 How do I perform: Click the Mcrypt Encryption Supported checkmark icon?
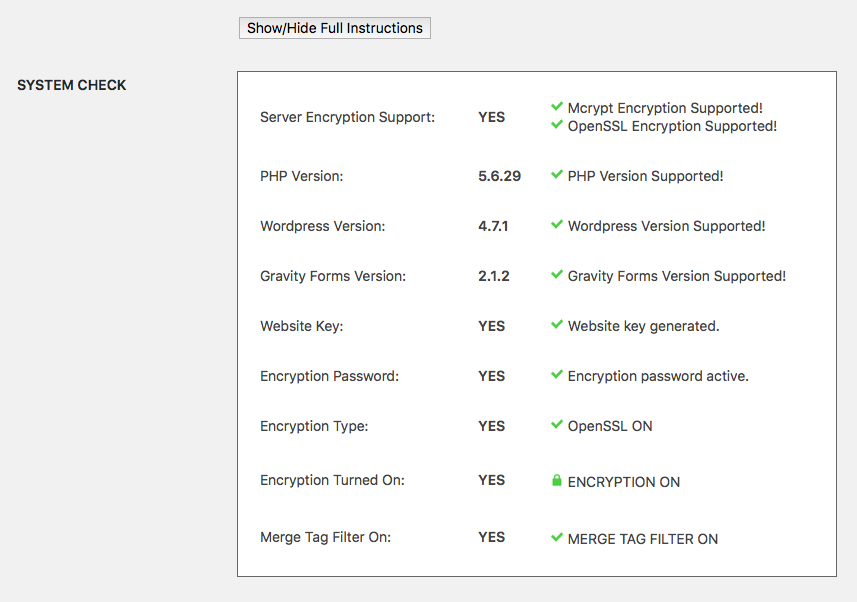557,107
